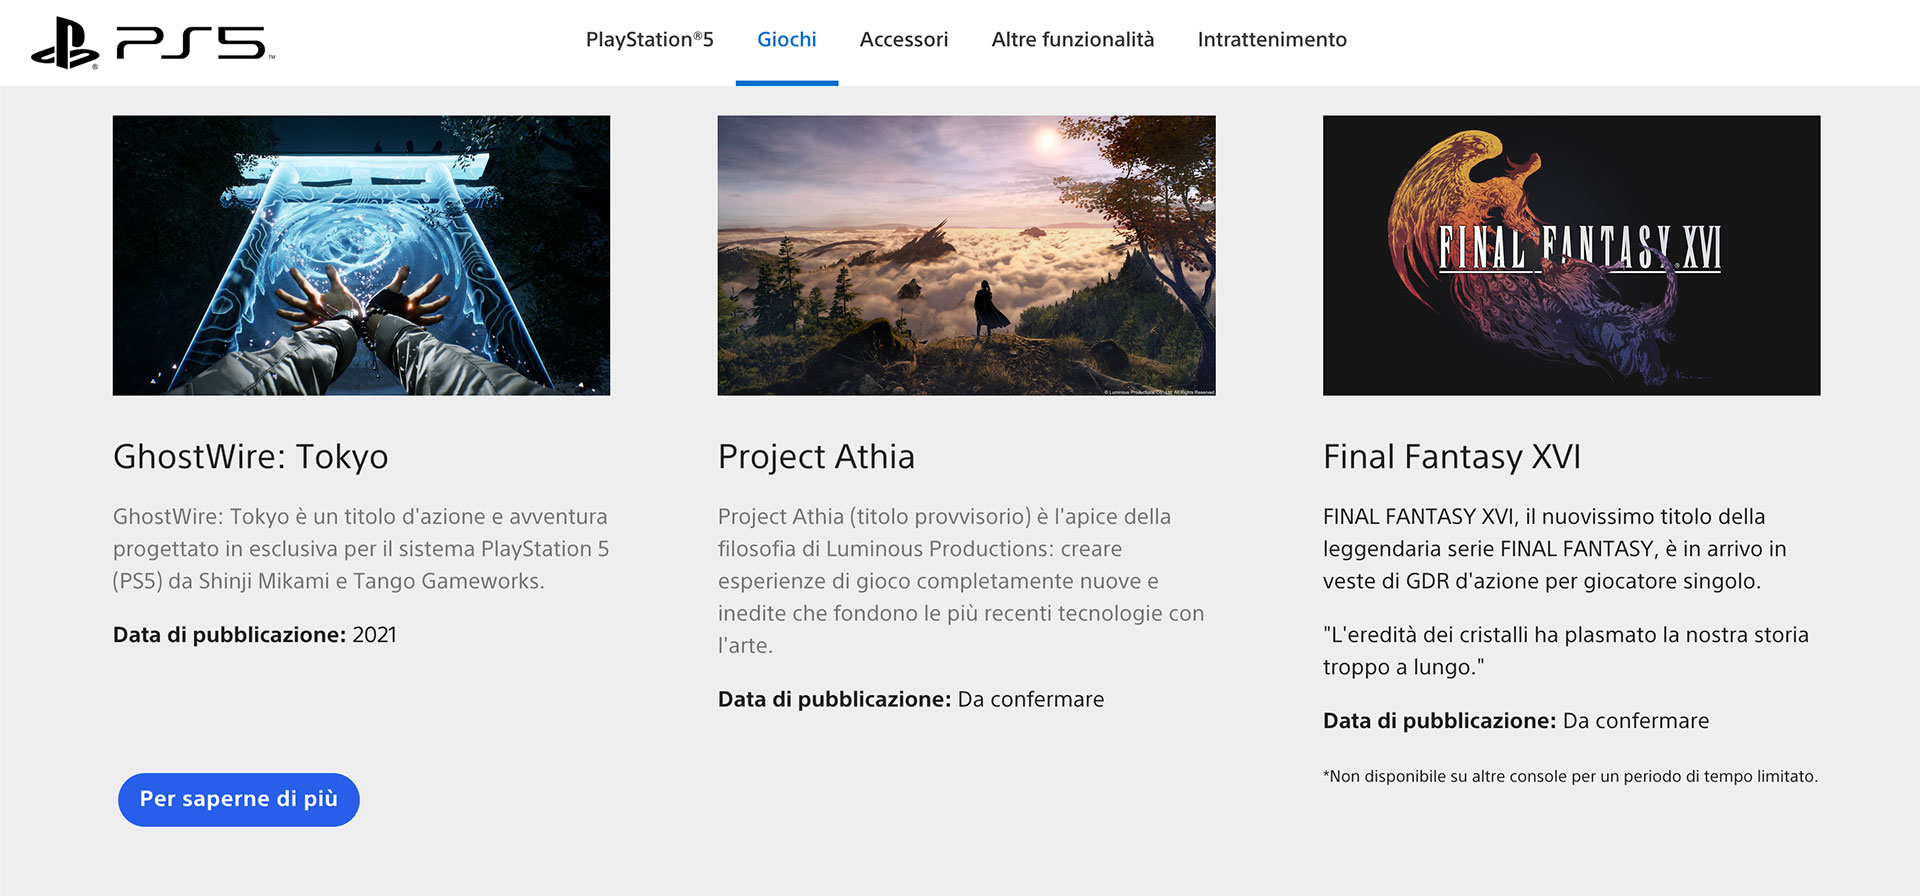Click the GhostWire: Tokyo title
This screenshot has height=896, width=1920.
250,457
